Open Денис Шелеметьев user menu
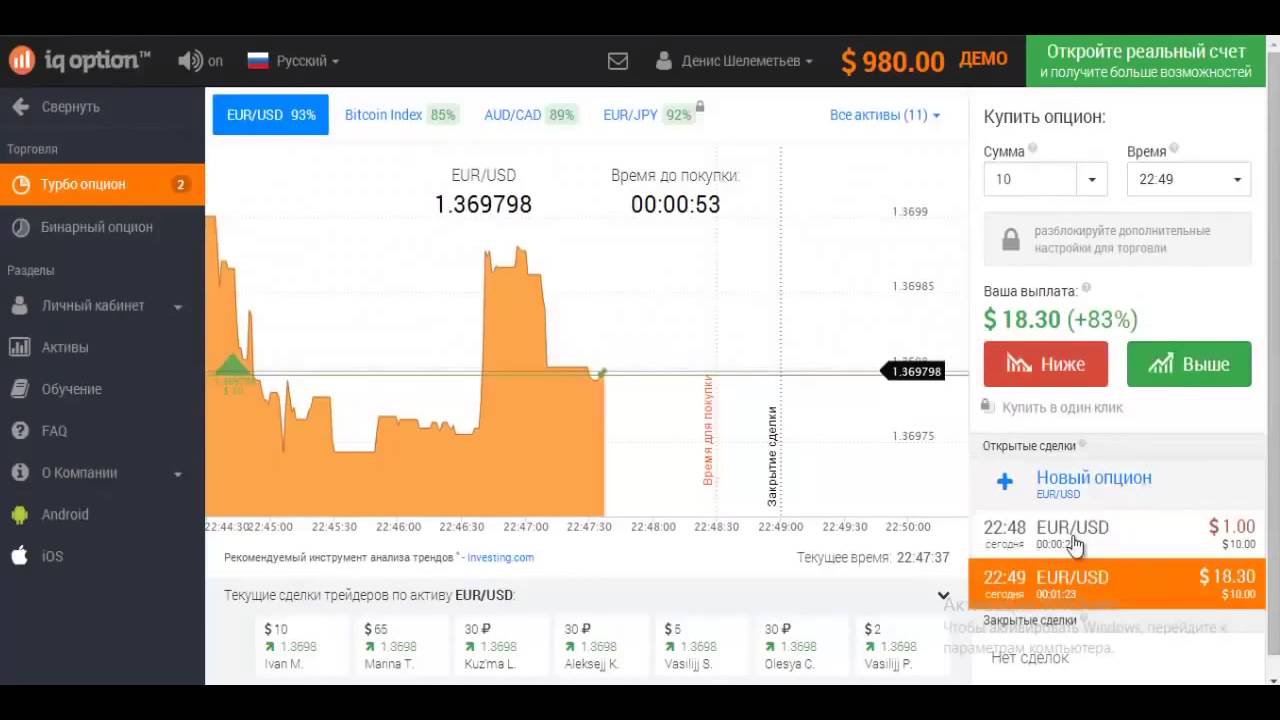Viewport: 1280px width, 720px height. pyautogui.click(x=734, y=61)
